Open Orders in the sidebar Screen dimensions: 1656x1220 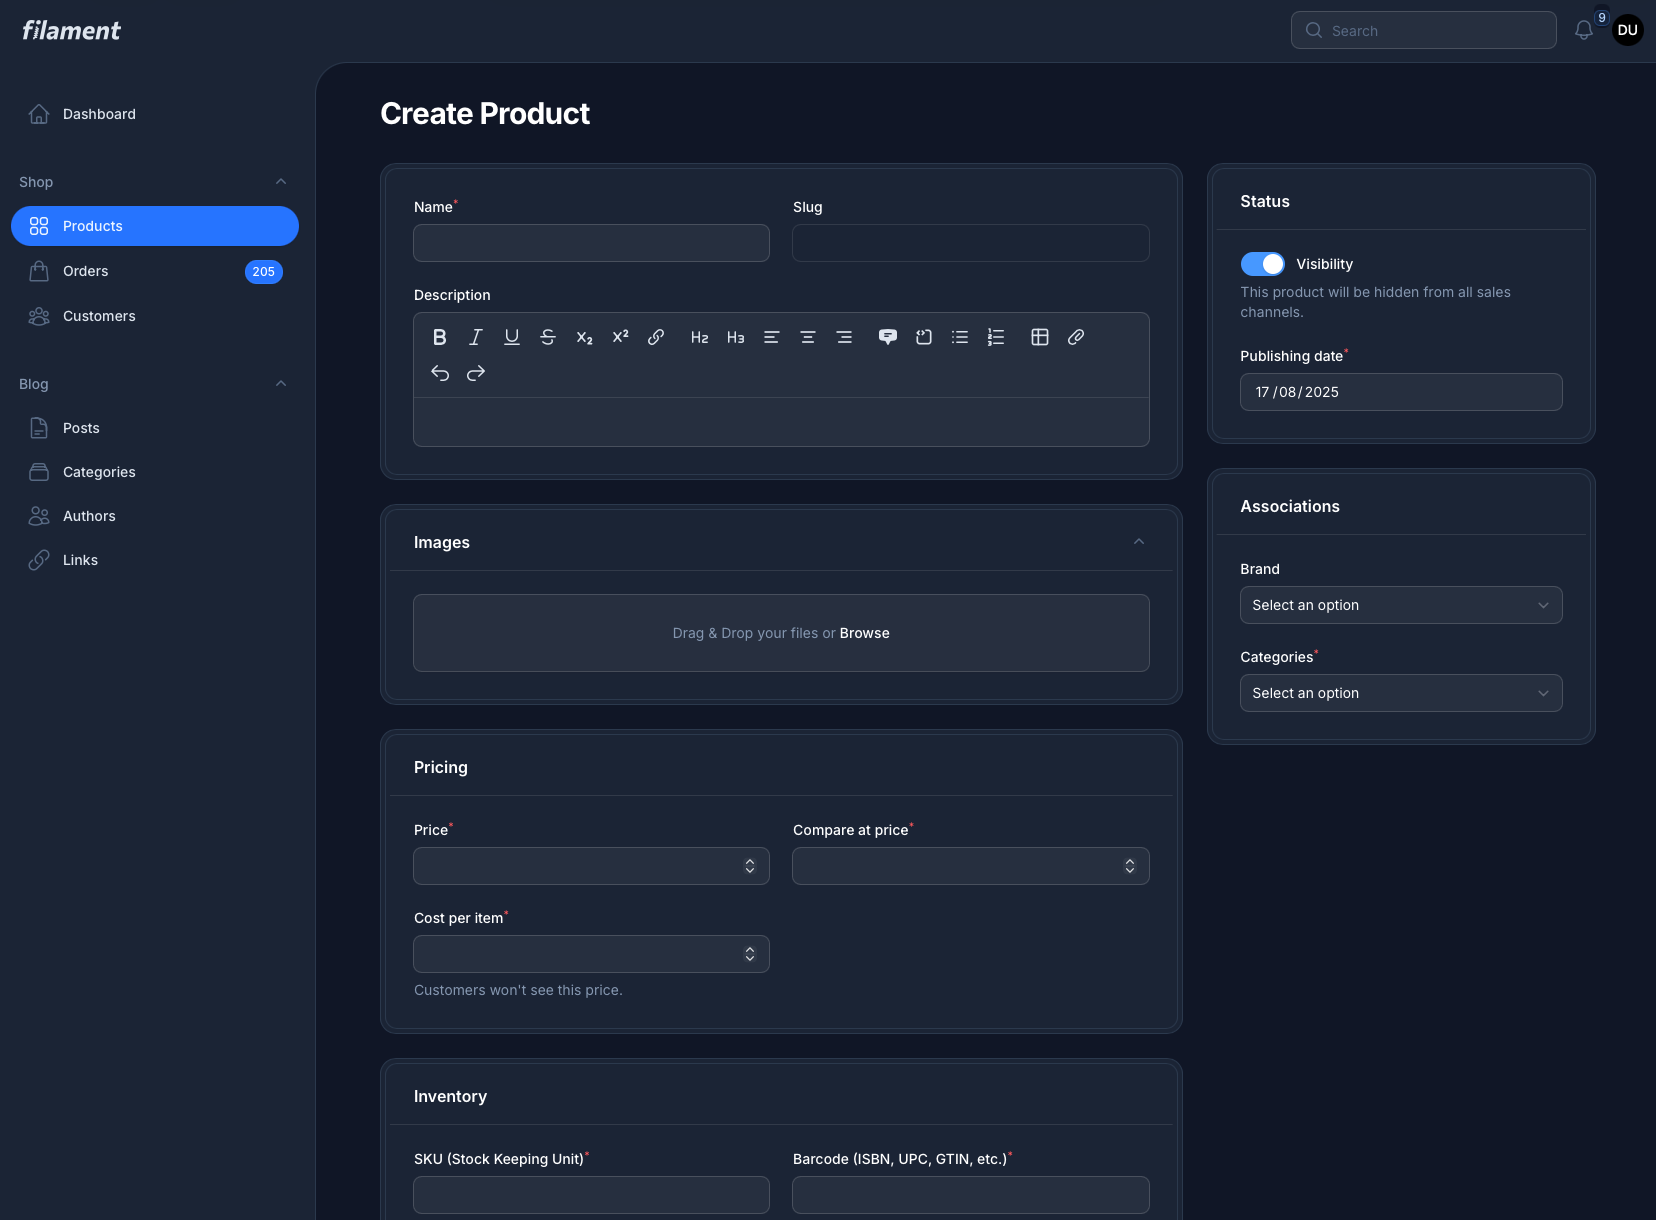[86, 271]
